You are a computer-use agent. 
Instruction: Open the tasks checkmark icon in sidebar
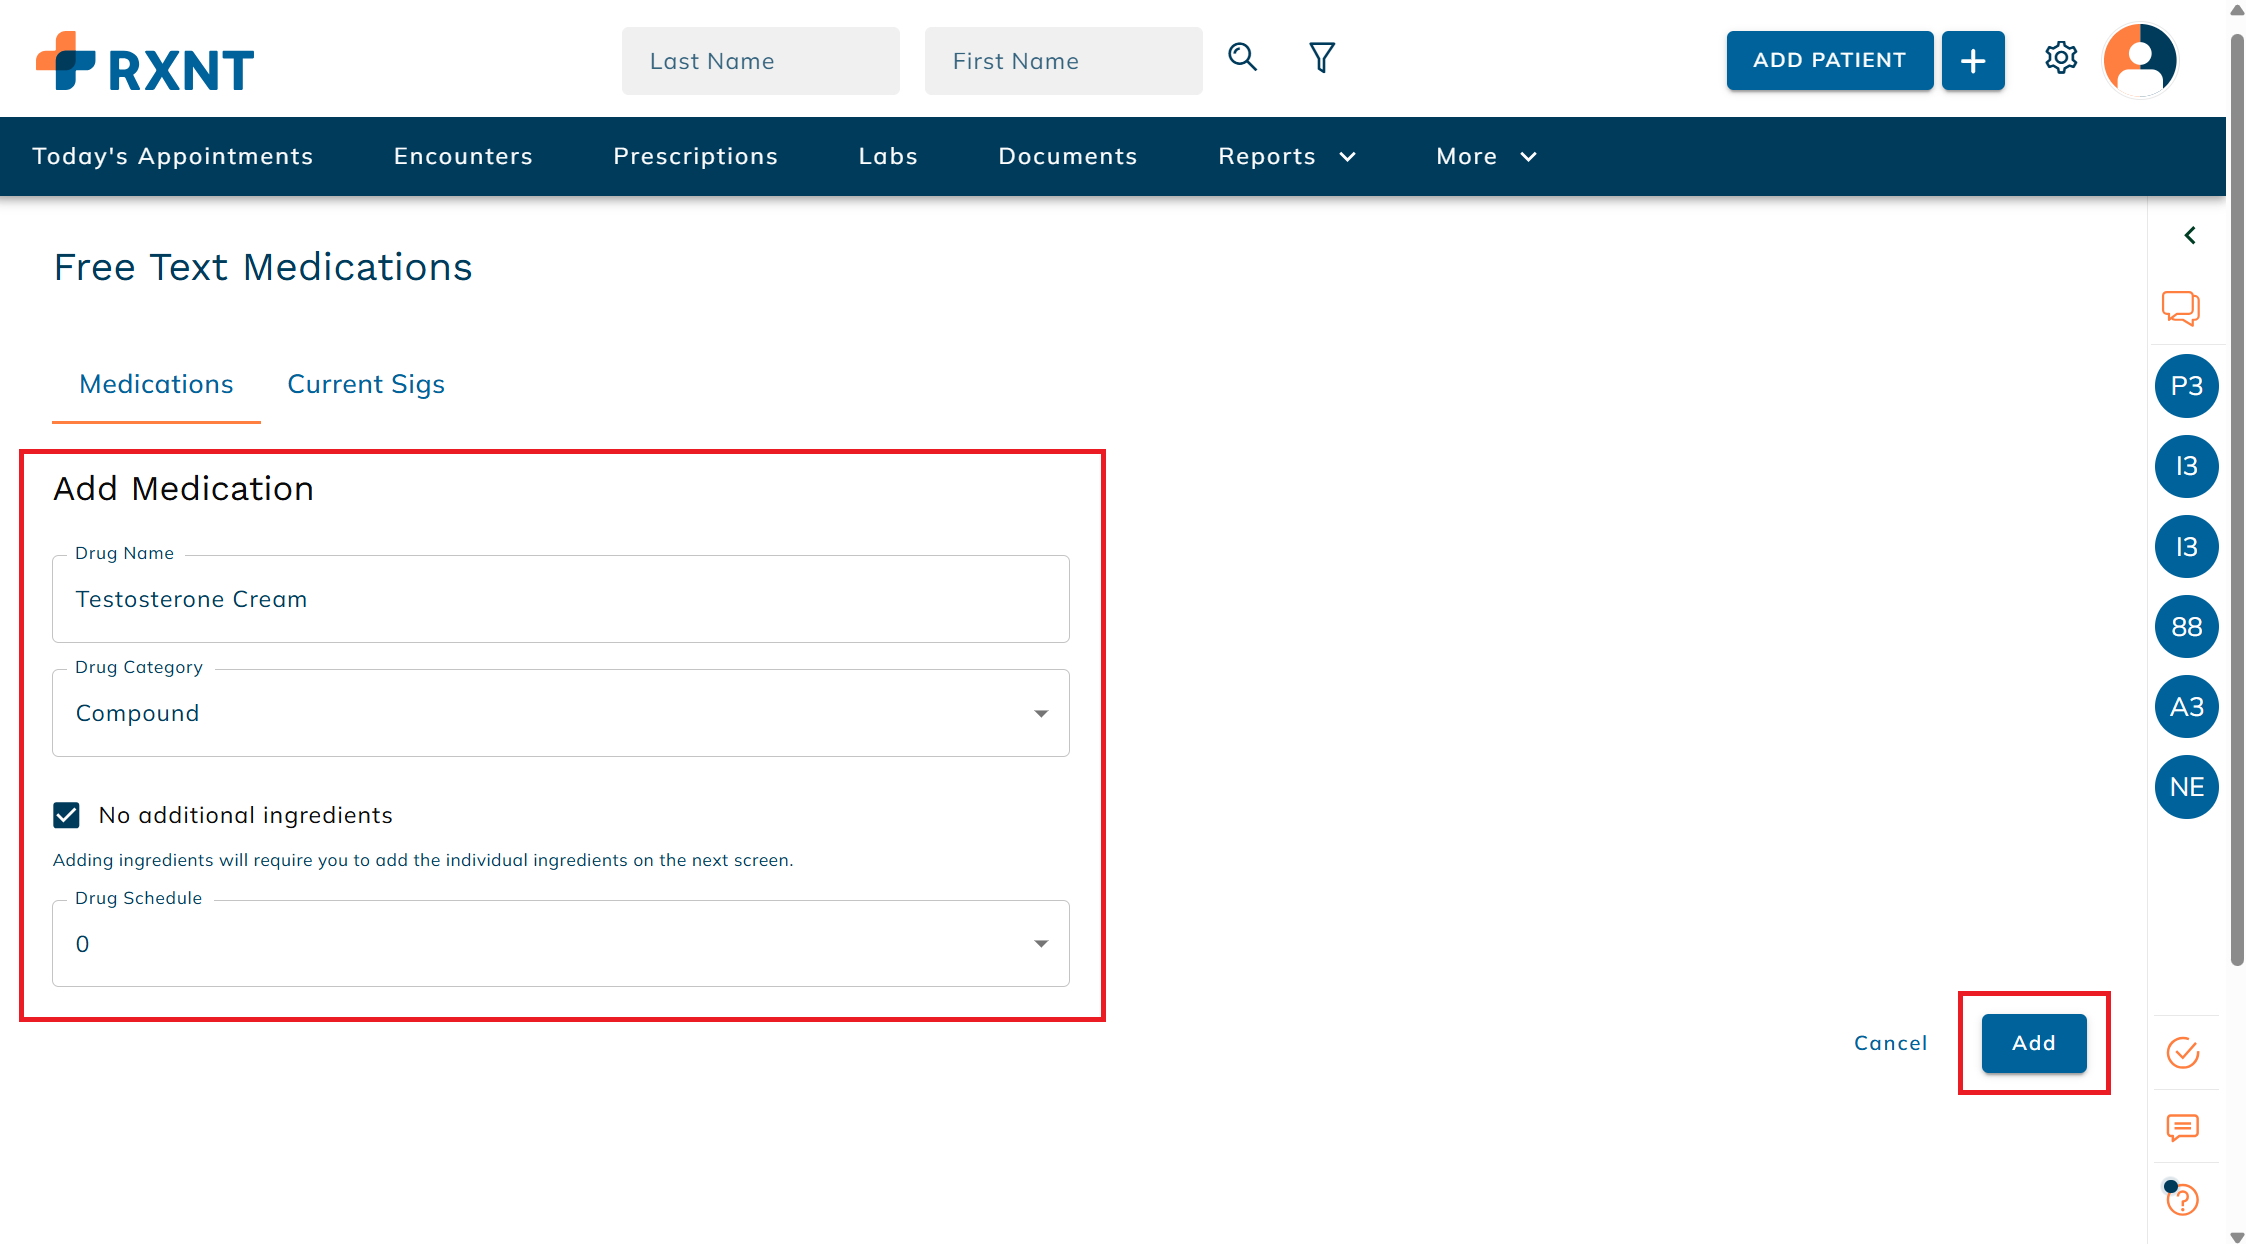tap(2183, 1052)
